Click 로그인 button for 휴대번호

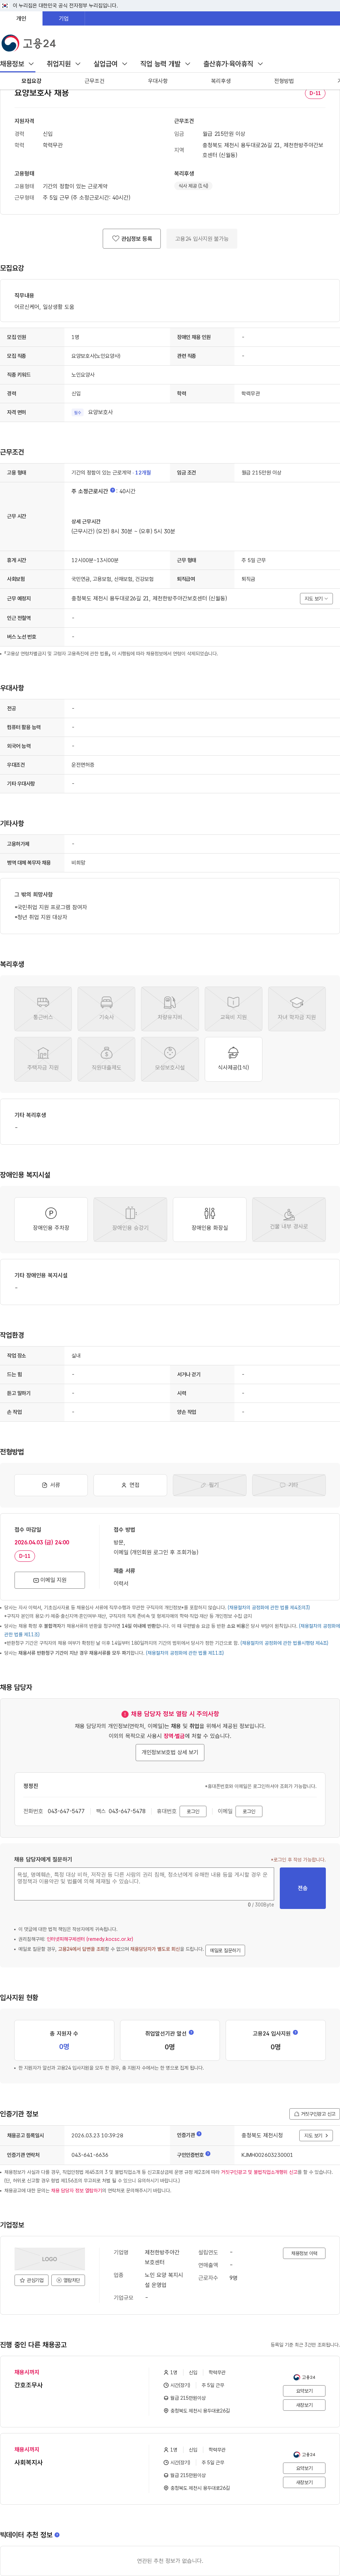pyautogui.click(x=193, y=1811)
